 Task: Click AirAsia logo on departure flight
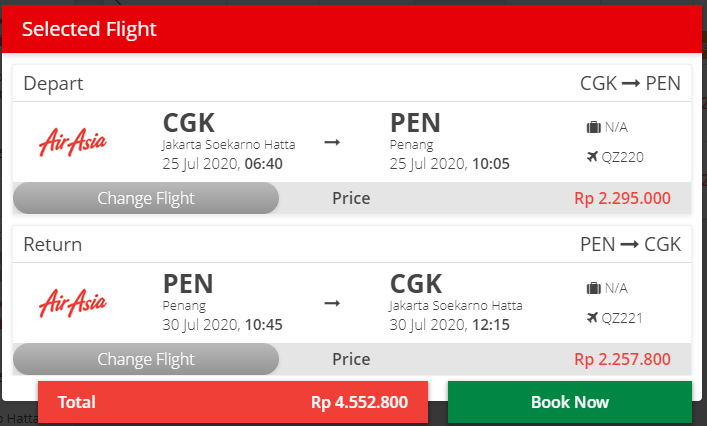click(73, 141)
